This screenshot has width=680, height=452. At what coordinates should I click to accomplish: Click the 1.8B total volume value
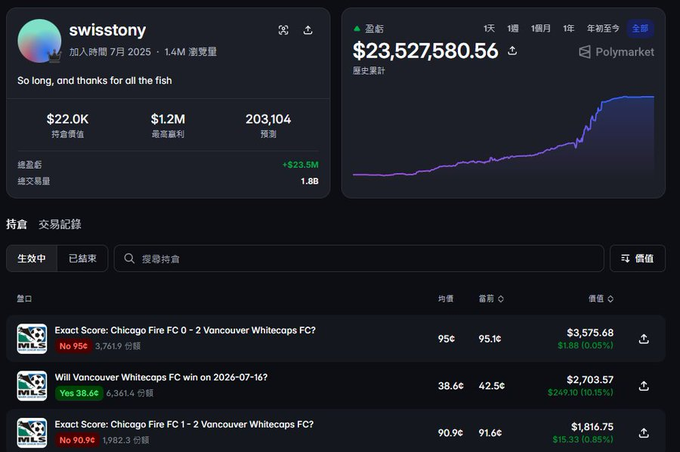310,181
